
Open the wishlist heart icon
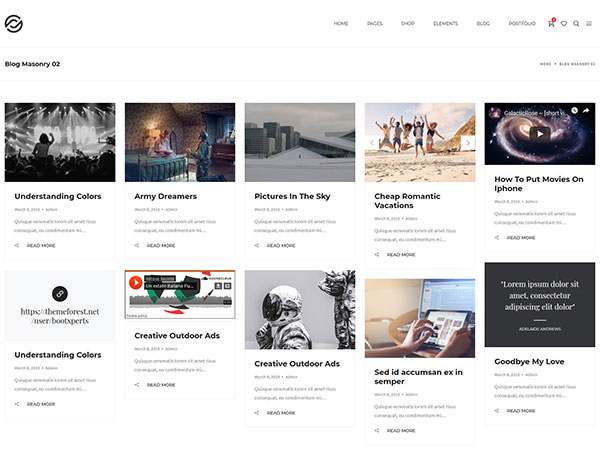tap(564, 24)
